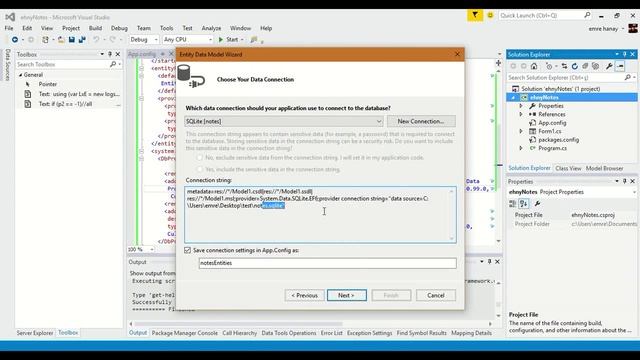Select packages.config in Solution Explorer

pyautogui.click(x=558, y=140)
